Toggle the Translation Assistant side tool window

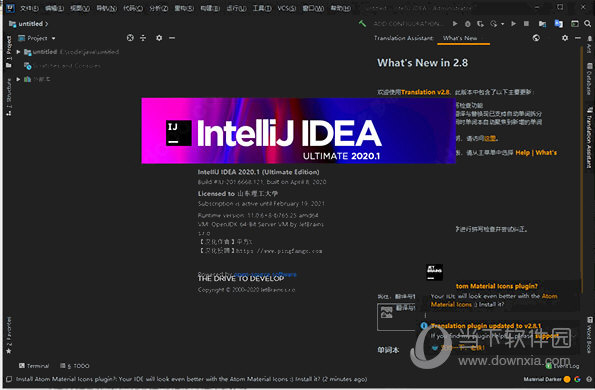coord(589,137)
